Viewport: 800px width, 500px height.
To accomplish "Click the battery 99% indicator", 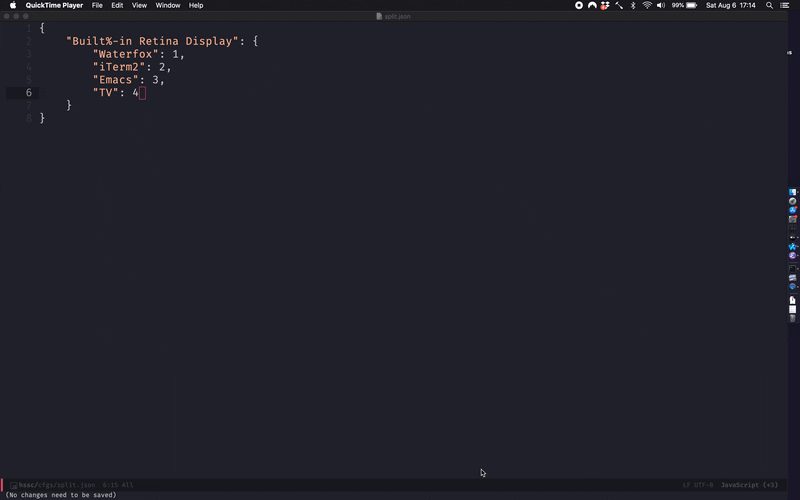I will click(684, 5).
